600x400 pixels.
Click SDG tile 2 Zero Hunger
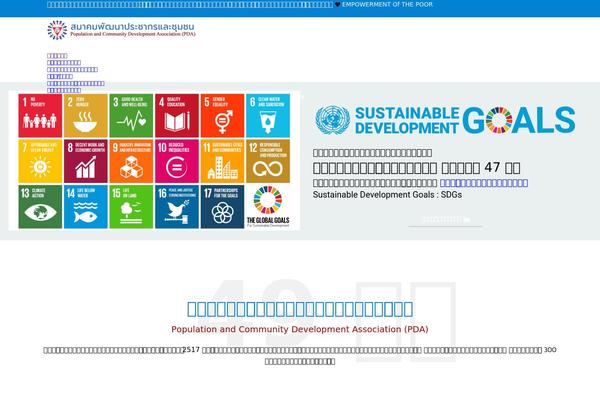86,116
